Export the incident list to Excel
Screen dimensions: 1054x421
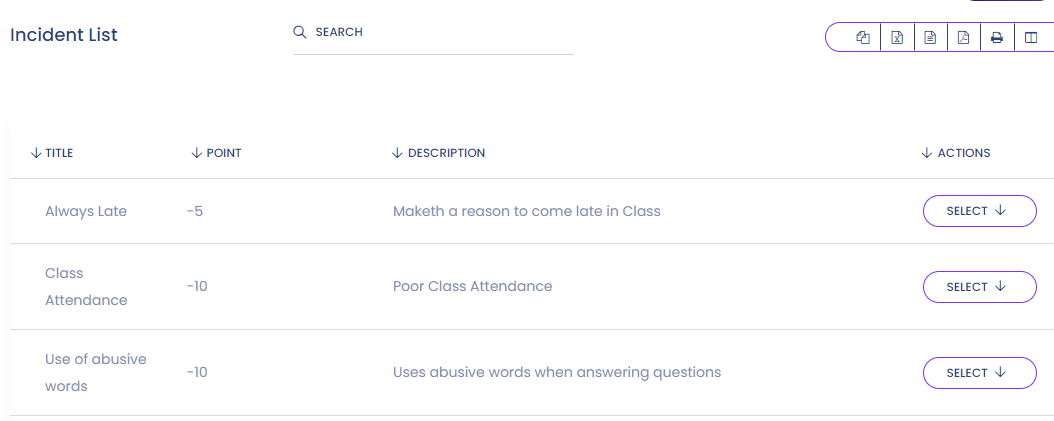point(897,38)
